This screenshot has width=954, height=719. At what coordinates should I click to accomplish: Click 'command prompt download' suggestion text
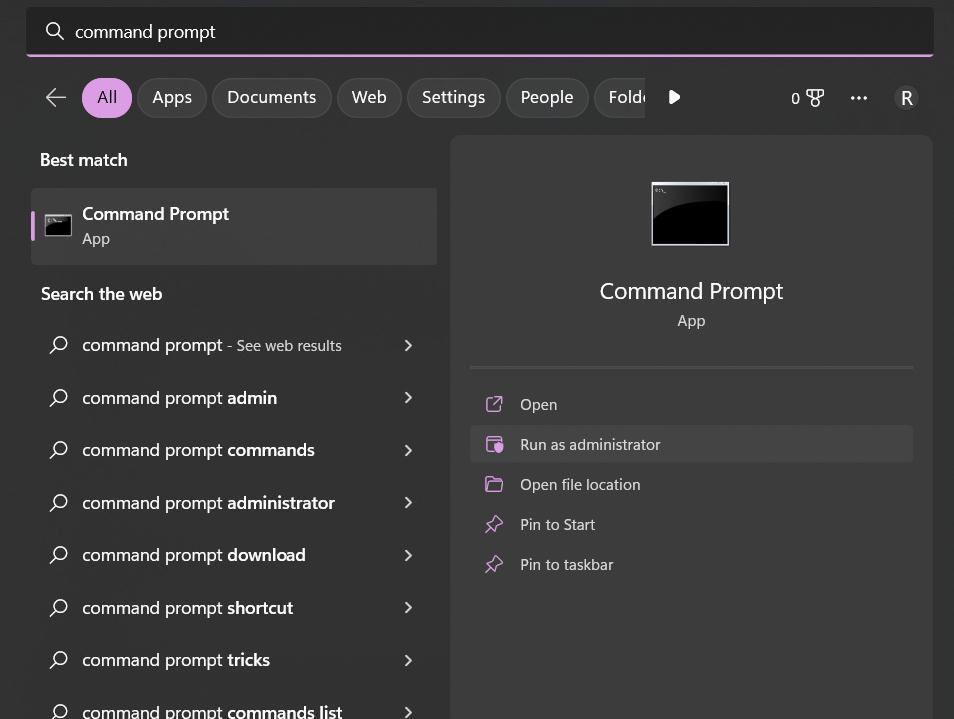point(193,555)
